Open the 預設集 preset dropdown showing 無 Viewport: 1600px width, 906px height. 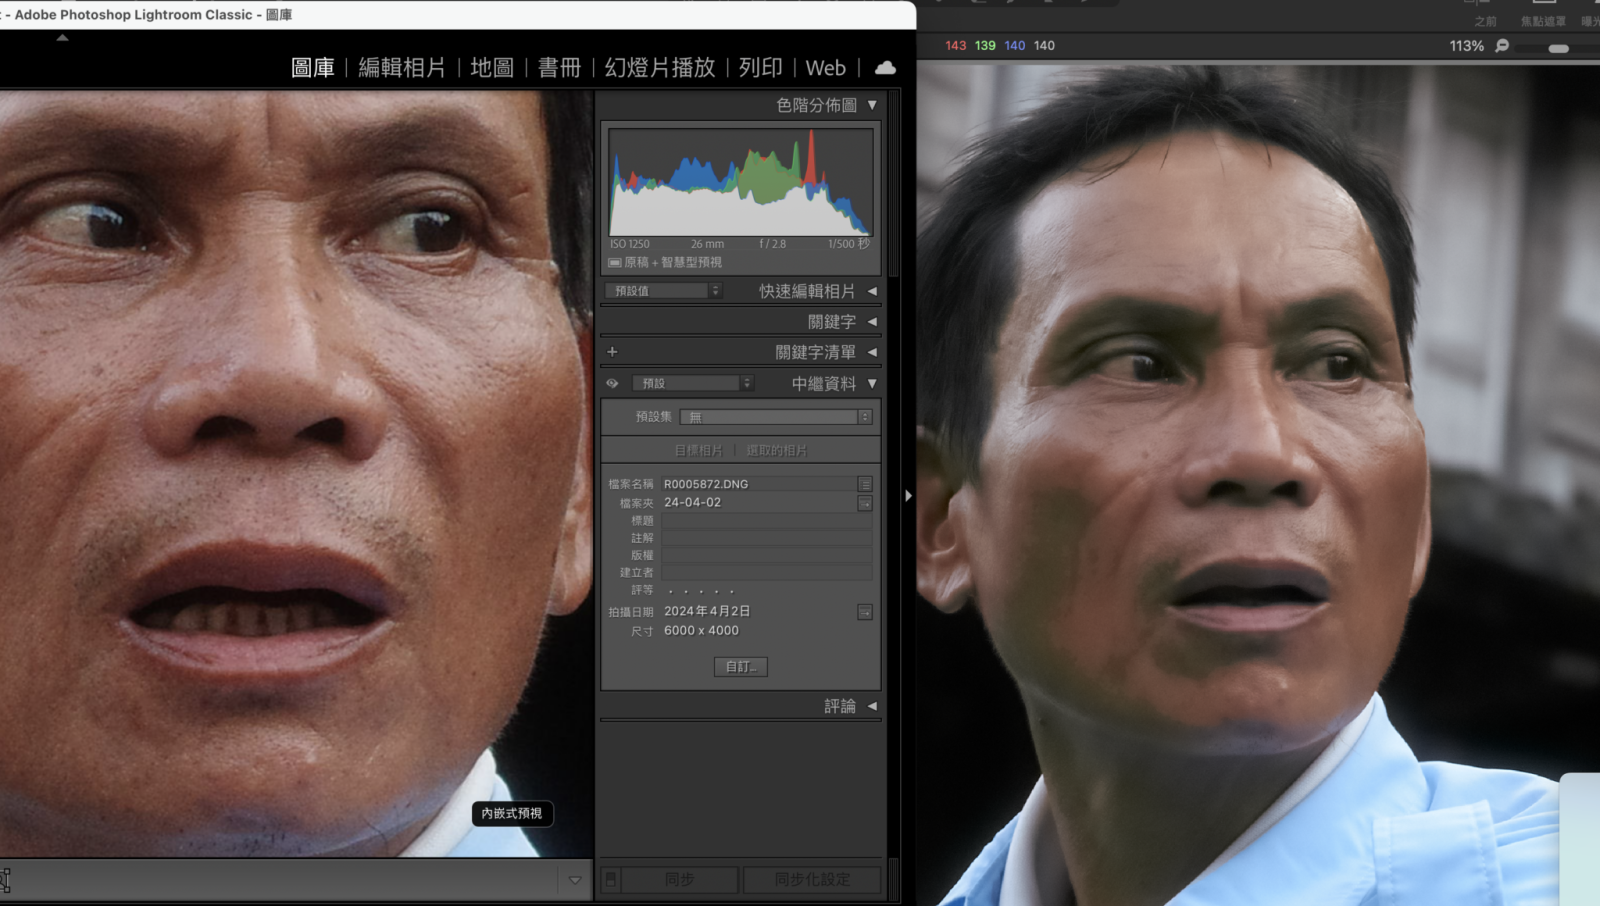point(776,417)
